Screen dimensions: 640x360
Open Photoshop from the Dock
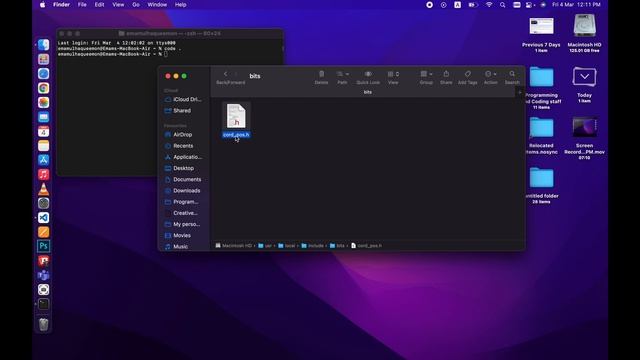[x=44, y=246]
